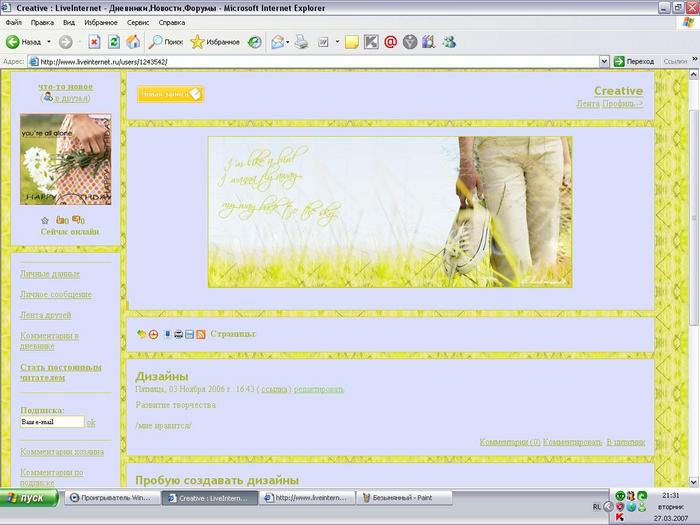This screenshot has height=525, width=700.
Task: Print page with printer toolbar icon
Action: 301,42
